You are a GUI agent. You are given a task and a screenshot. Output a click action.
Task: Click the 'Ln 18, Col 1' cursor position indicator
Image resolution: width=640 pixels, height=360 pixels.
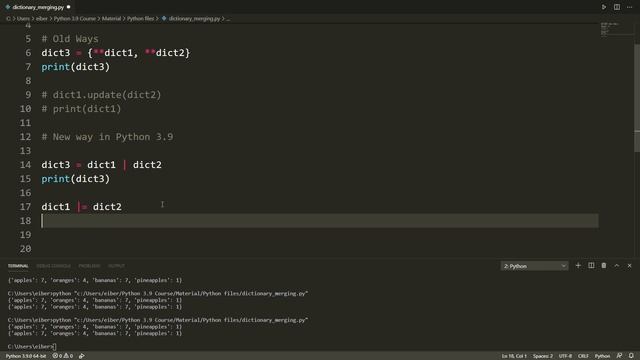tap(514, 356)
